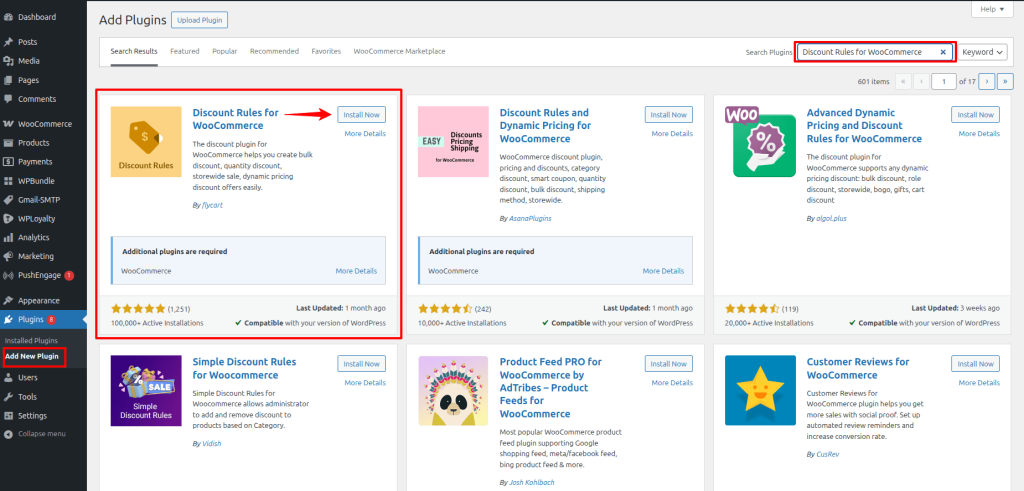The width and height of the screenshot is (1024, 491).
Task: Install Simple Discount Rules for Woocommerce
Action: coord(362,364)
